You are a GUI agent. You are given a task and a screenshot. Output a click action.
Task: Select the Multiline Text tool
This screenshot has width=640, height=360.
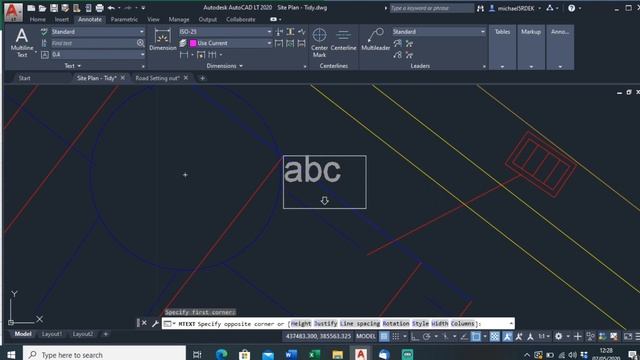pos(22,43)
